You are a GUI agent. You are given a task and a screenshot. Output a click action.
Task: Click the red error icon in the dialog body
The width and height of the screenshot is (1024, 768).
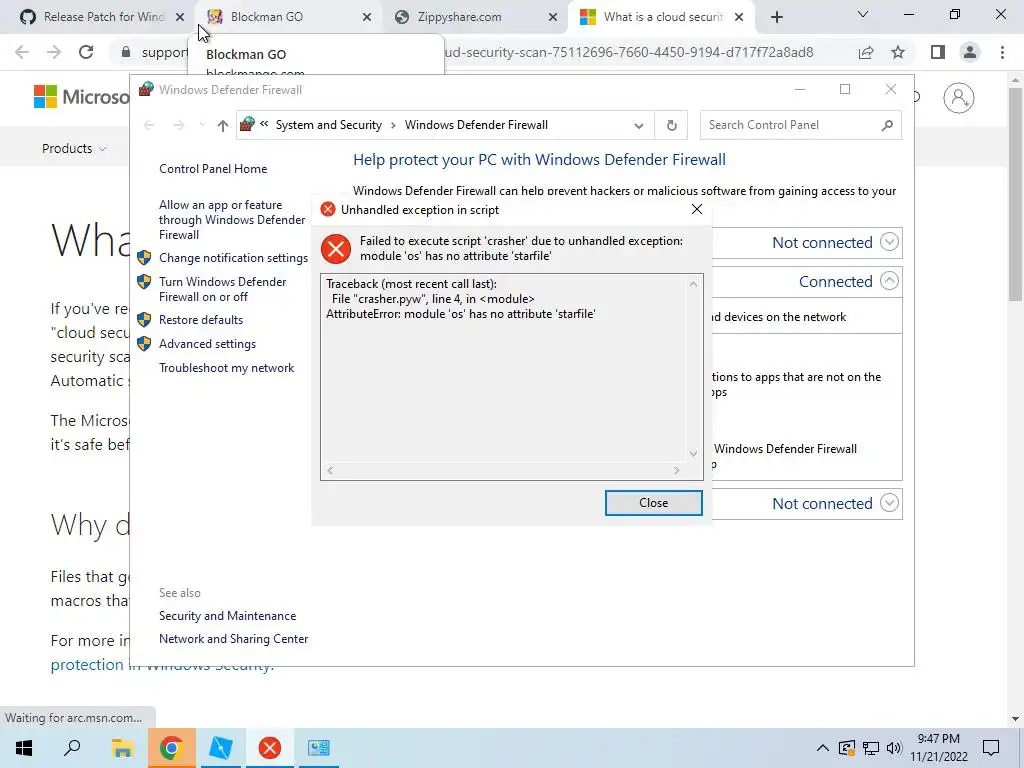click(x=336, y=249)
